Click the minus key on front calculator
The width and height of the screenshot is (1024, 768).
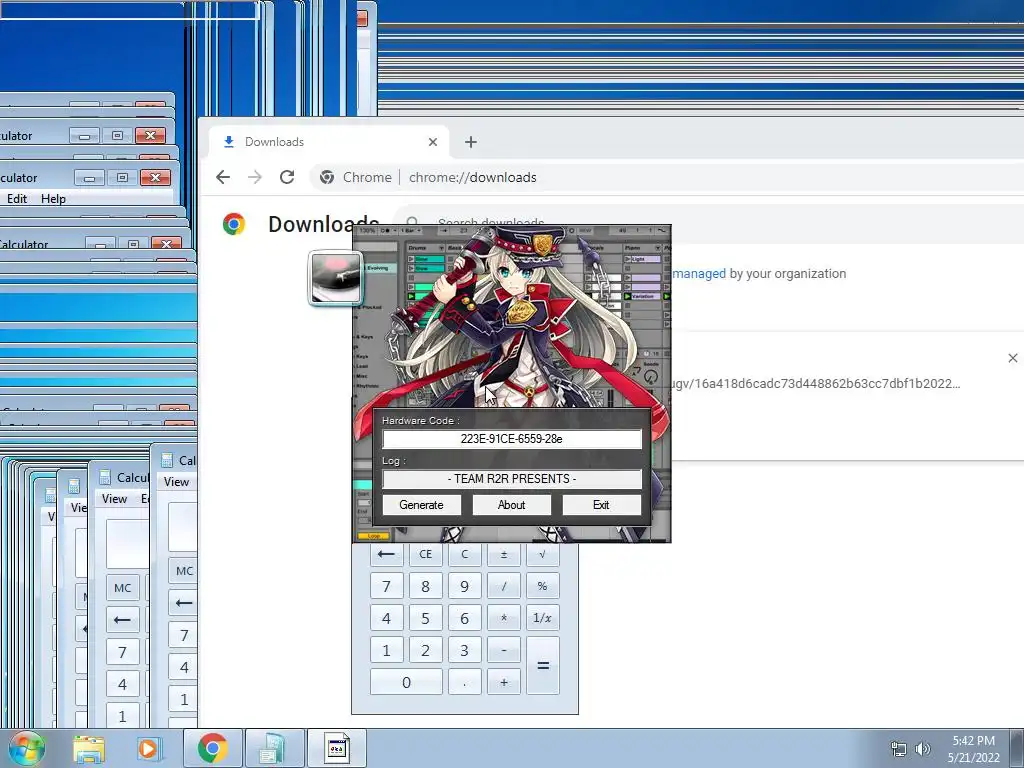point(504,650)
